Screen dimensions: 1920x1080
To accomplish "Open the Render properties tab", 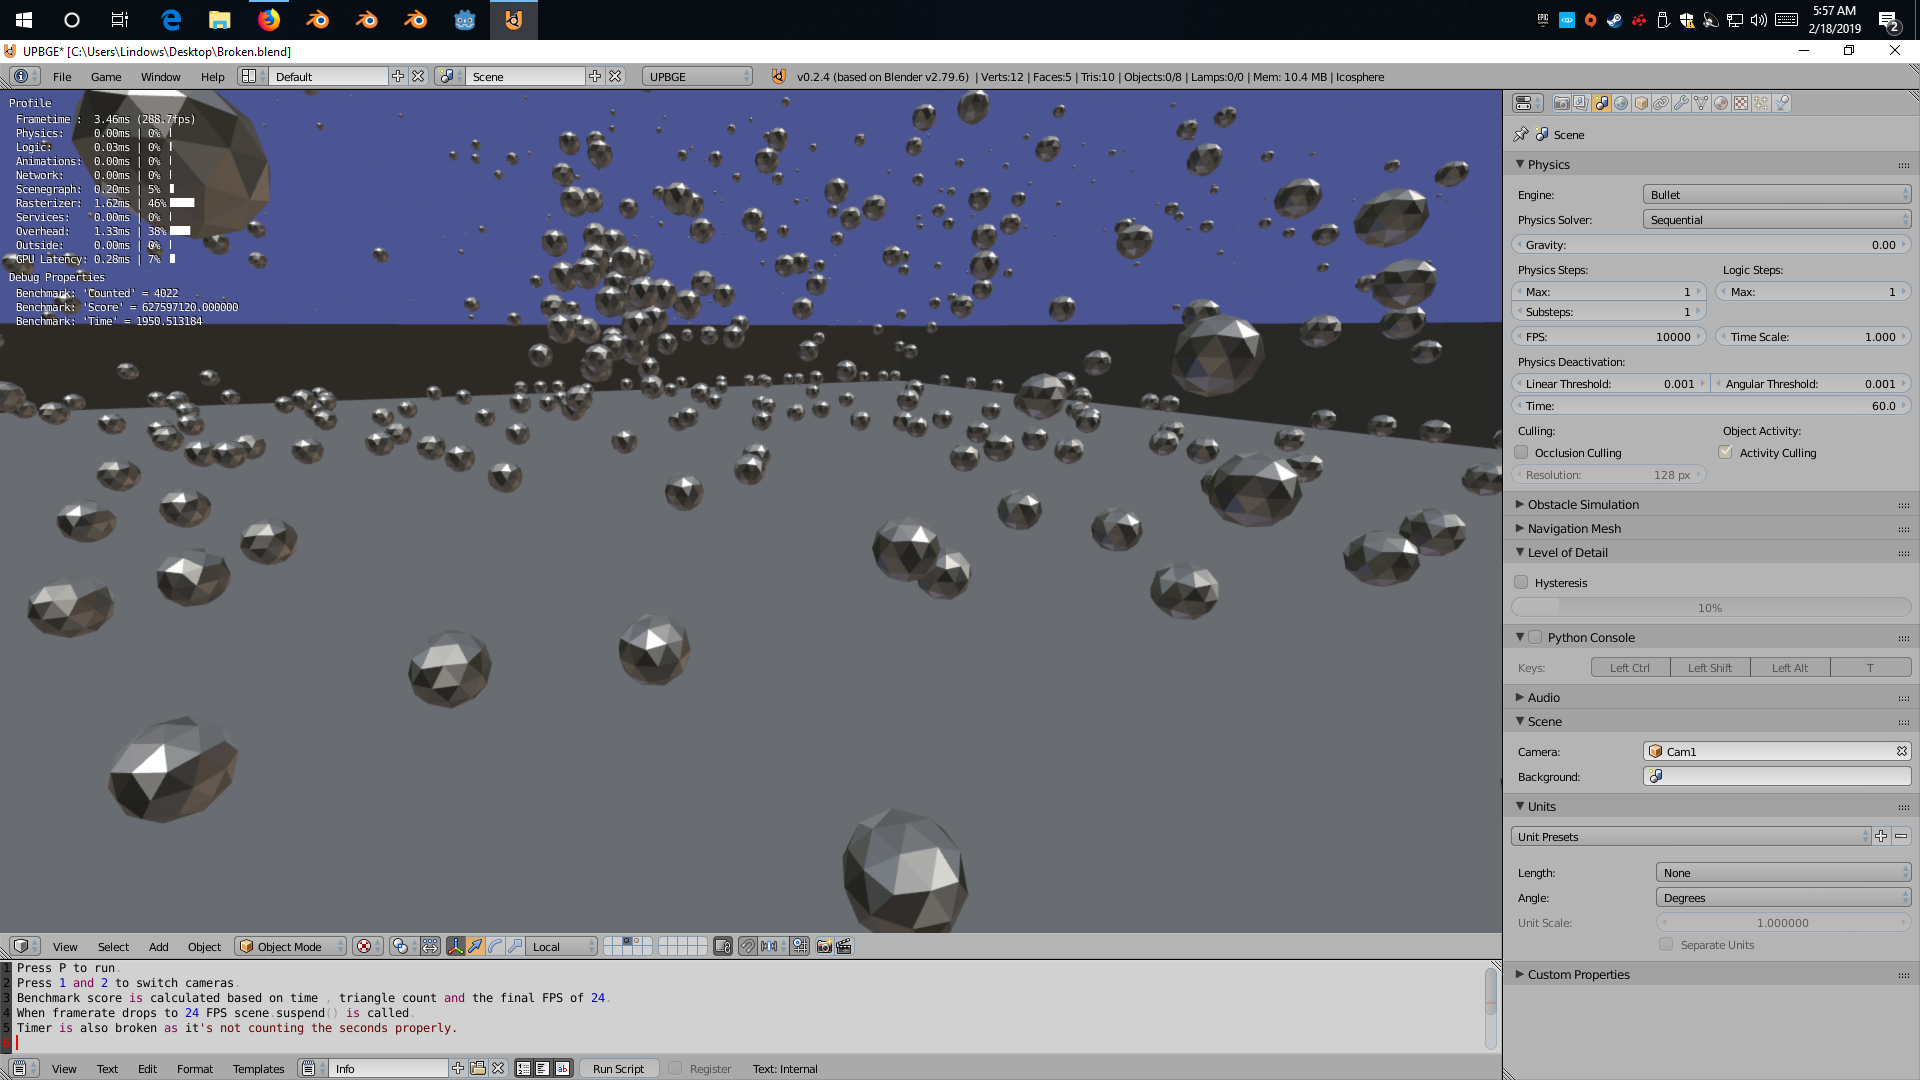I will tap(1561, 103).
